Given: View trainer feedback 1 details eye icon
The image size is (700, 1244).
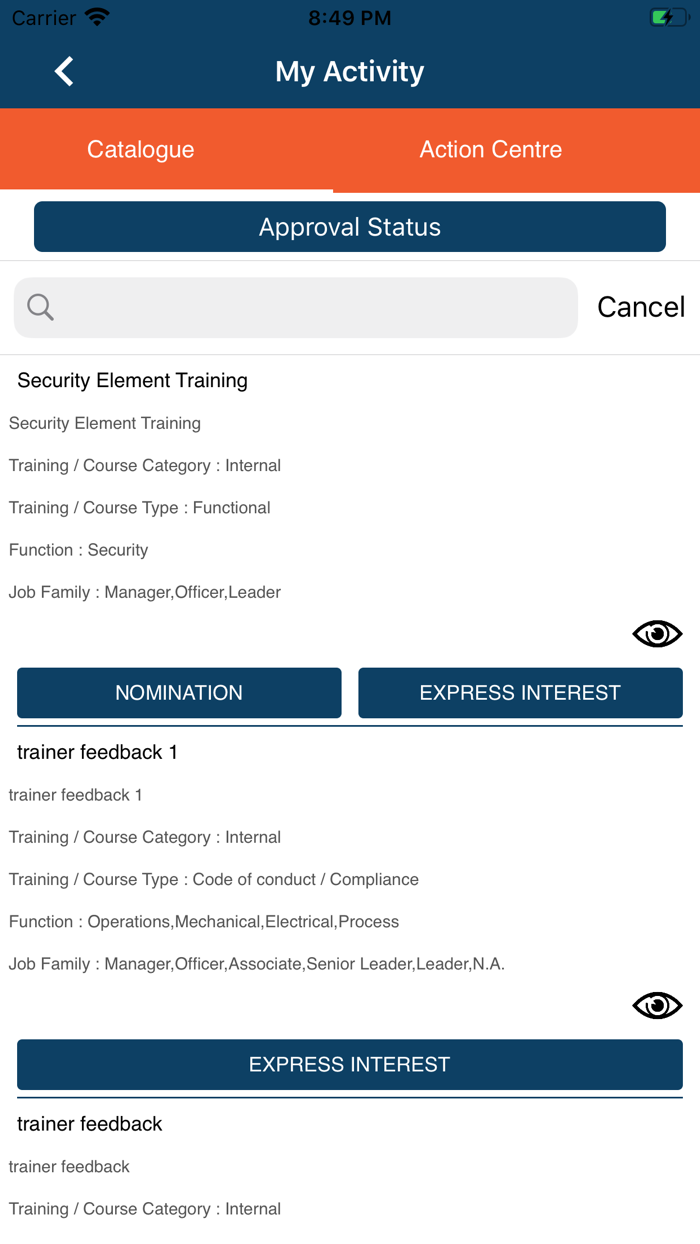Looking at the screenshot, I should 657,1005.
